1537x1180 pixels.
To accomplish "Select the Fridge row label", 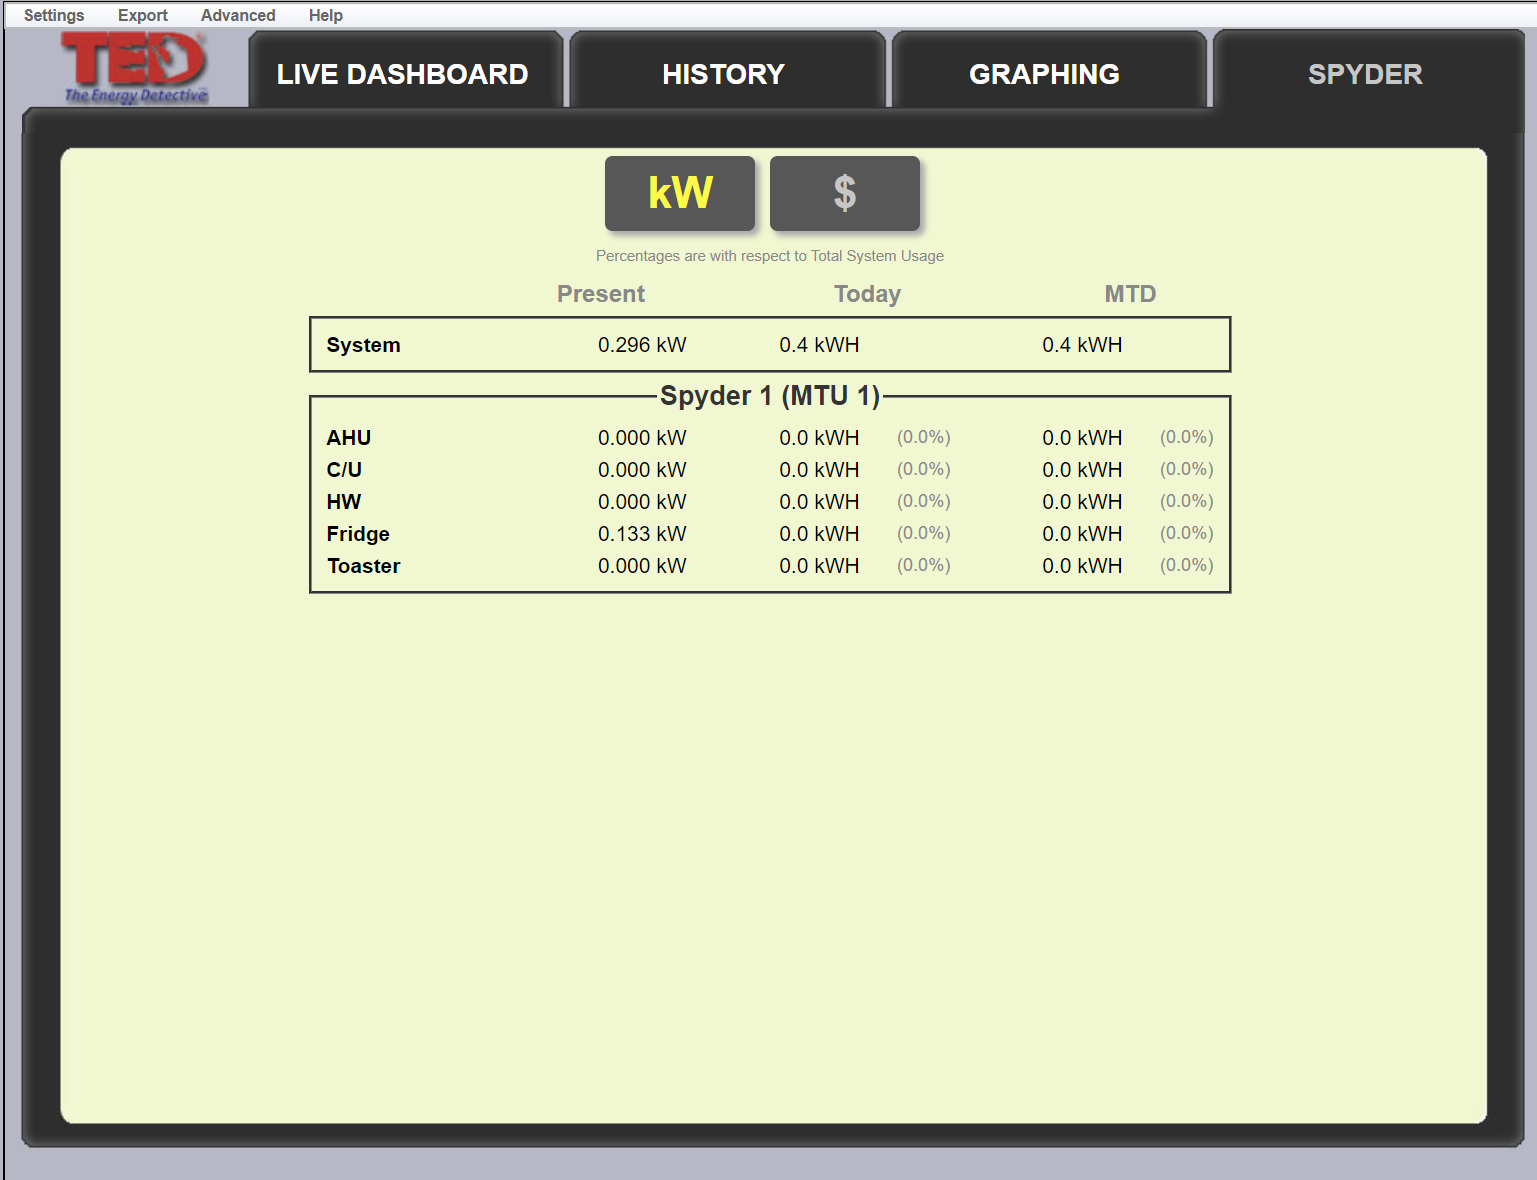I will click(x=358, y=534).
